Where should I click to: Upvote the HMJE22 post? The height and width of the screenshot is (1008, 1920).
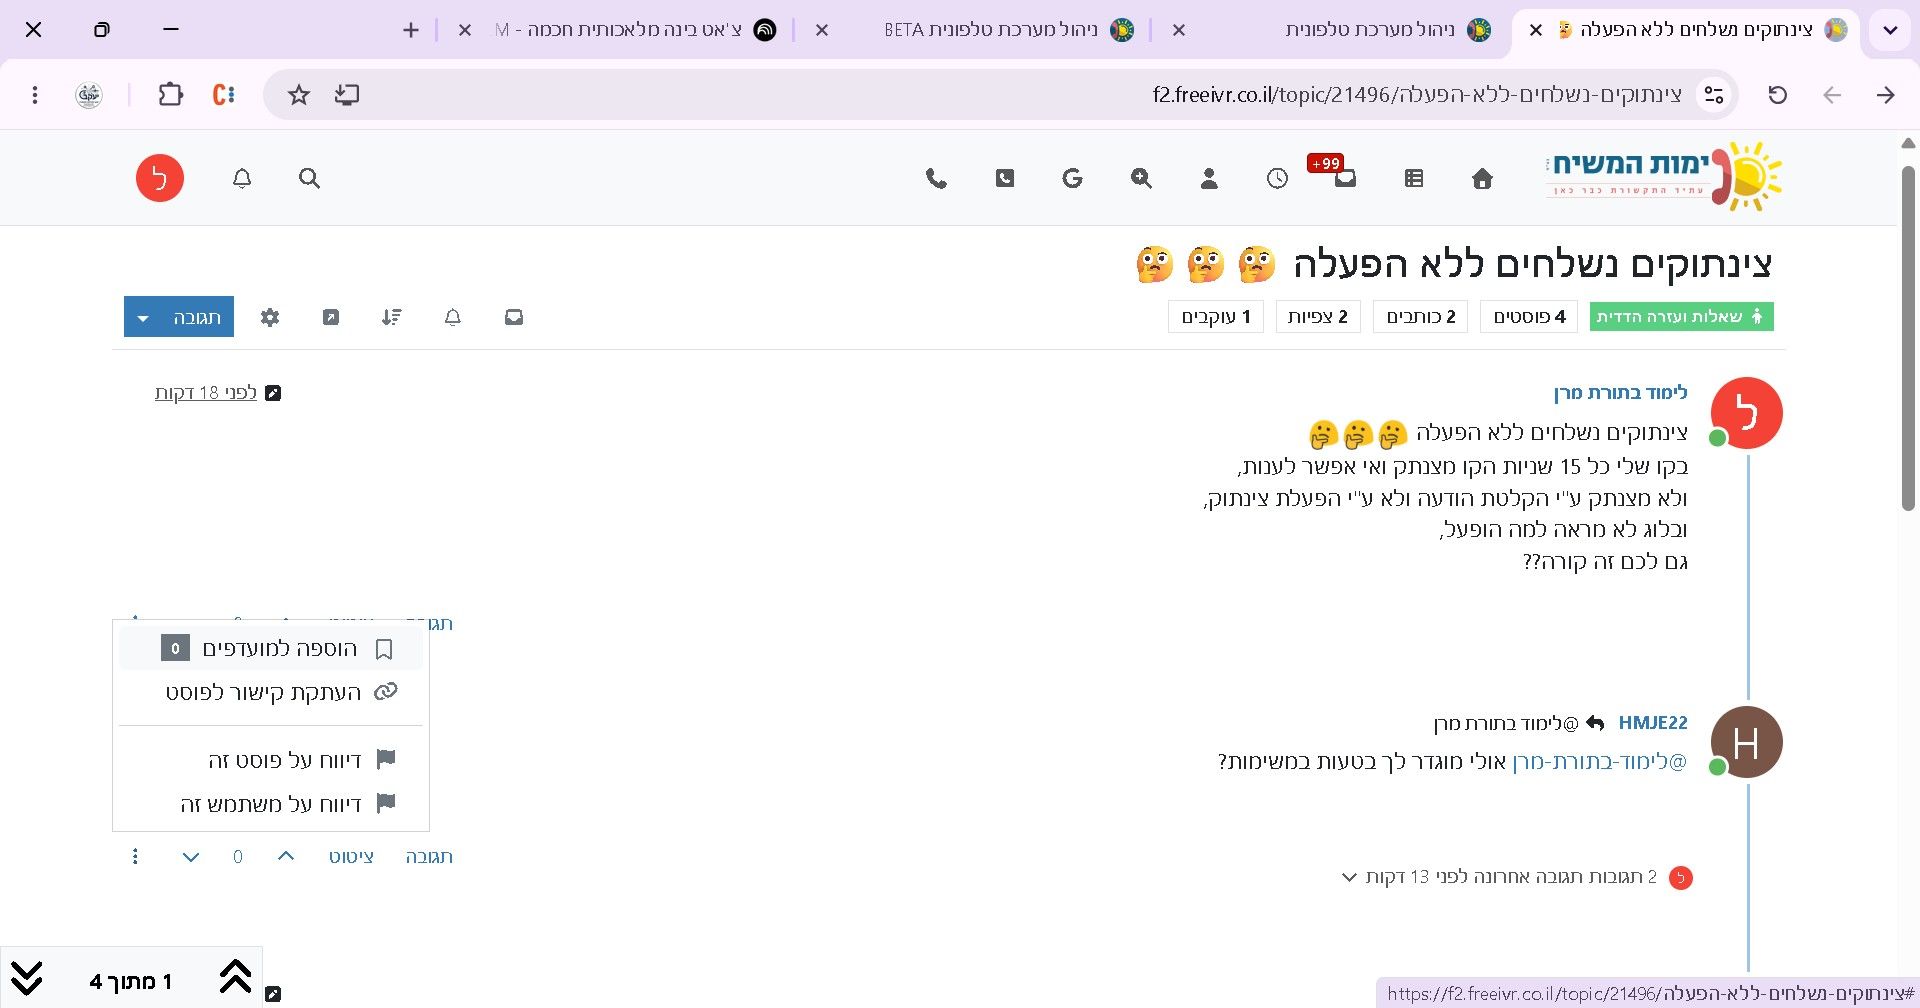click(286, 856)
